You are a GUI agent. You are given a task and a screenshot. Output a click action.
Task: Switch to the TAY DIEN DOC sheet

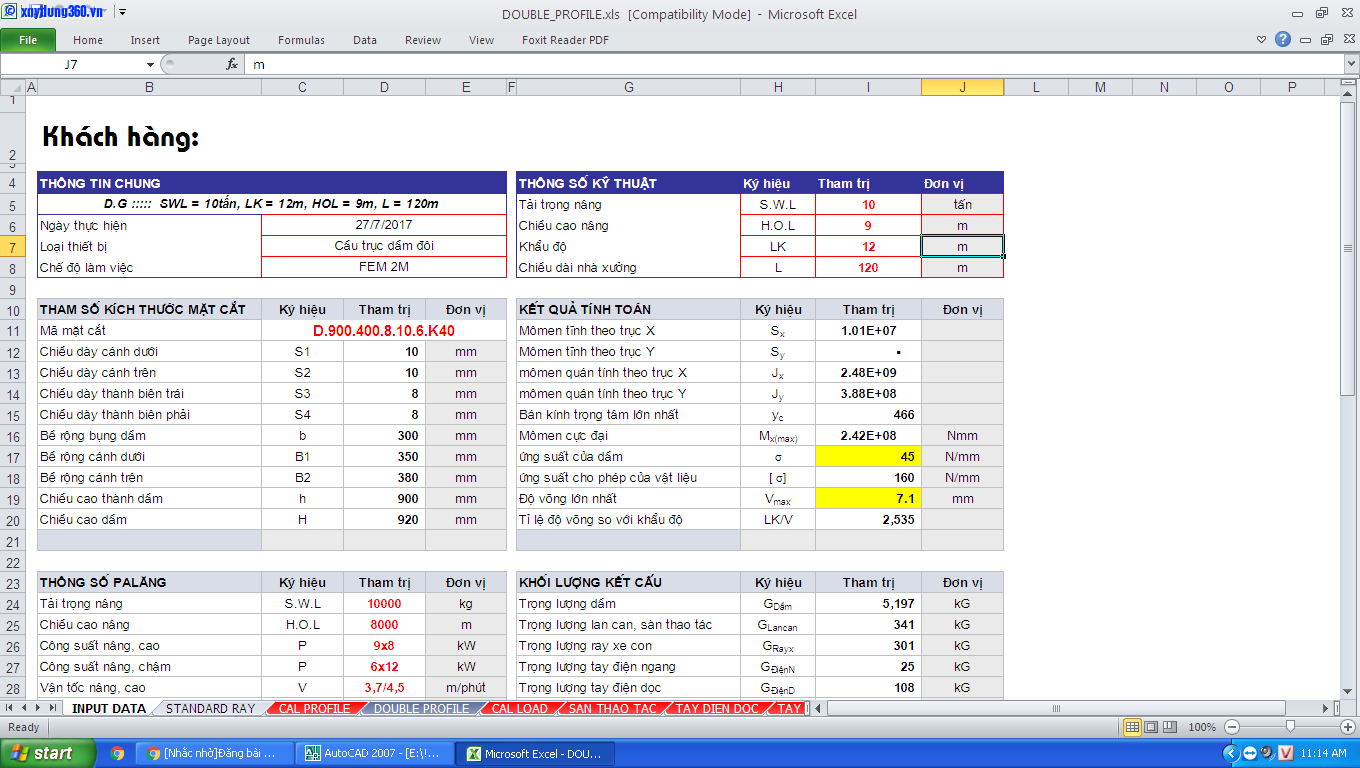(717, 708)
